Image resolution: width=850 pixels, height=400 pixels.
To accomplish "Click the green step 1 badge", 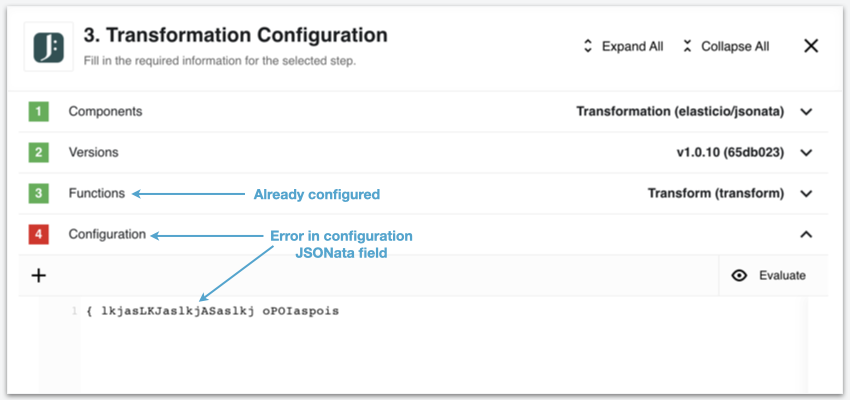I will pyautogui.click(x=38, y=112).
